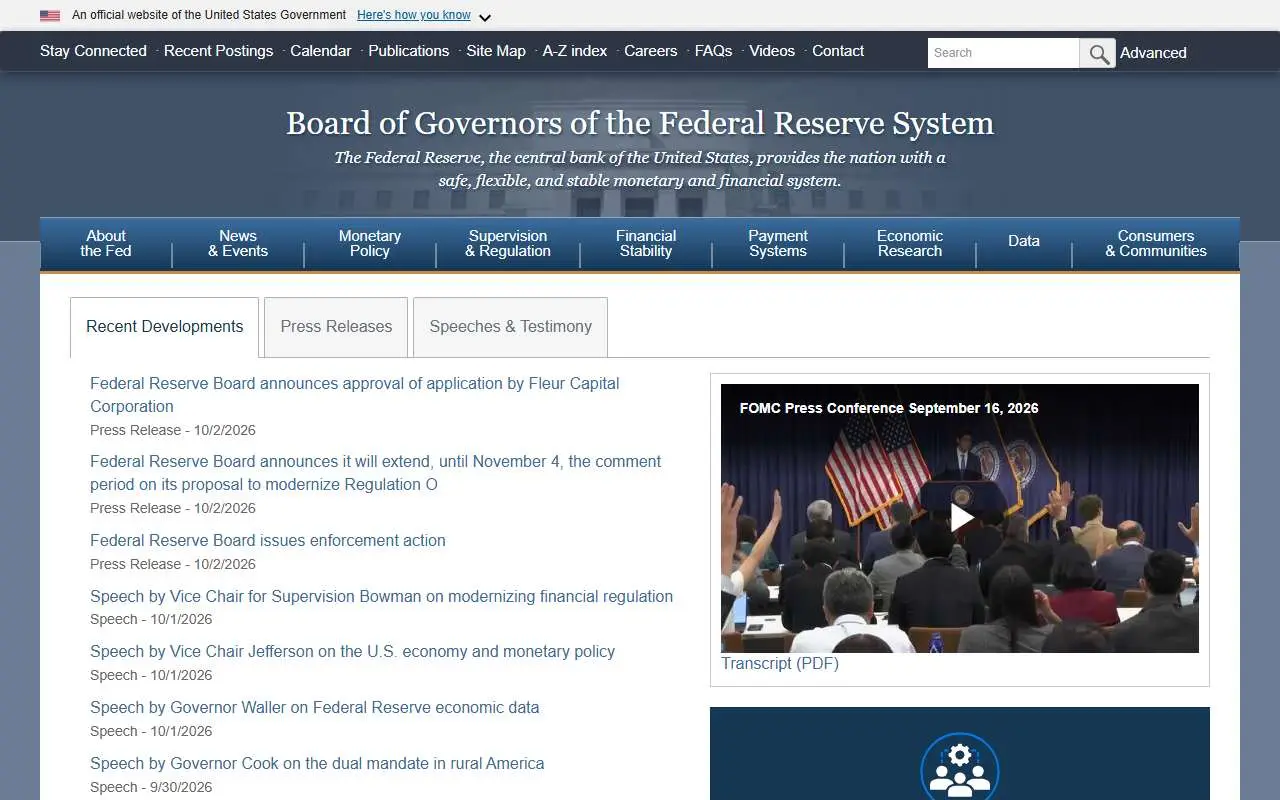The width and height of the screenshot is (1280, 800).
Task: Open Advanced search link
Action: point(1153,53)
